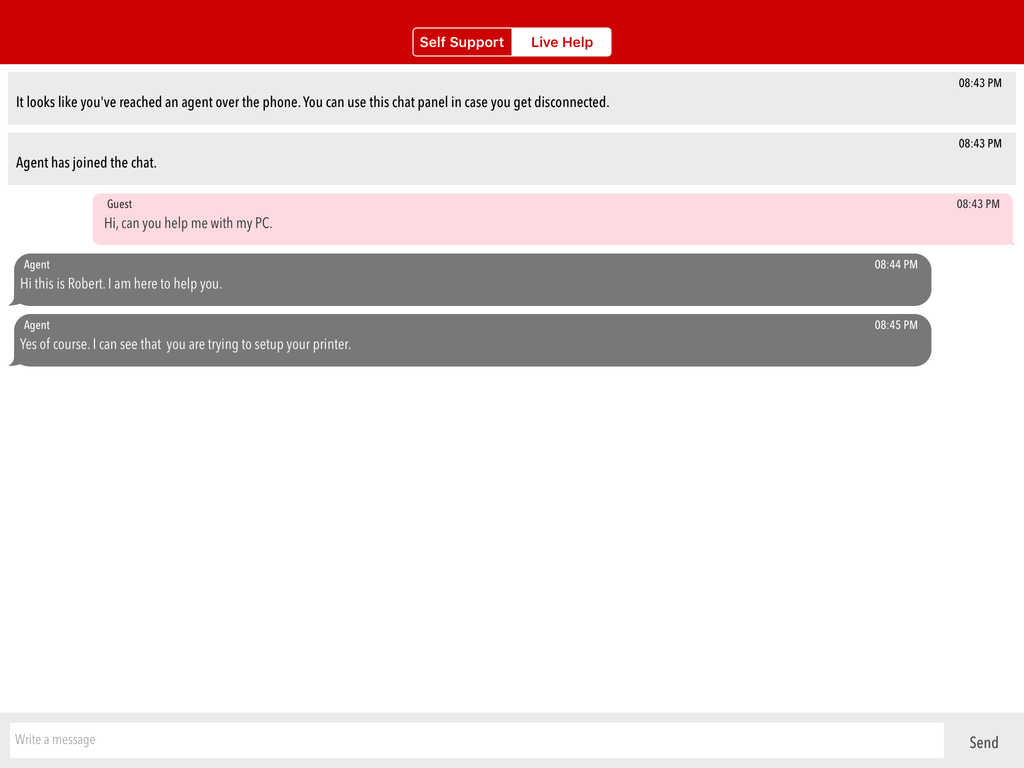Click the Guest sender label
1024x768 pixels.
(x=119, y=204)
